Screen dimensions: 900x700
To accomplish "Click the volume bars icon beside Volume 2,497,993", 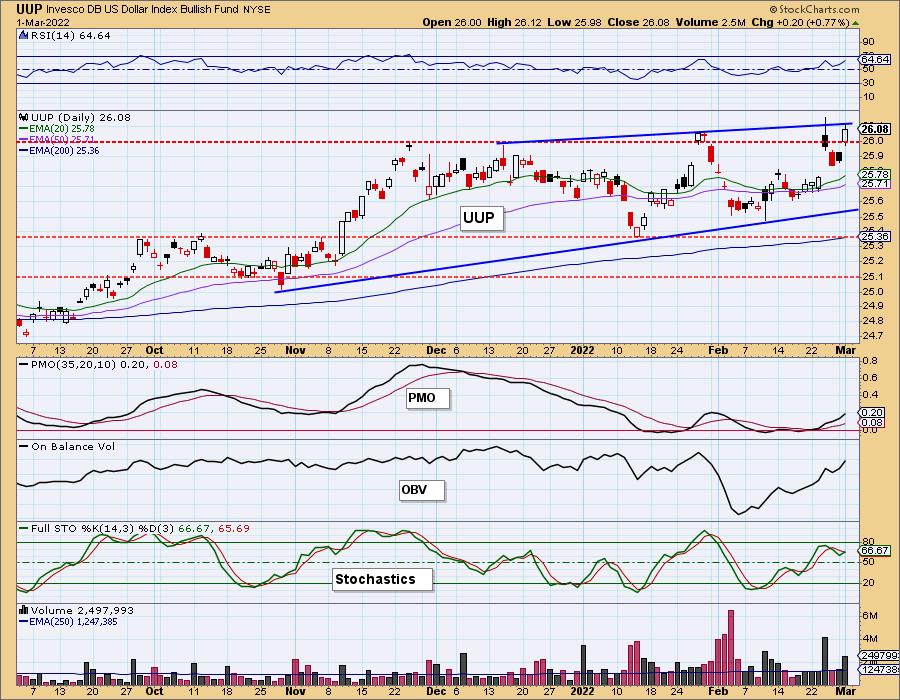I will [24, 610].
